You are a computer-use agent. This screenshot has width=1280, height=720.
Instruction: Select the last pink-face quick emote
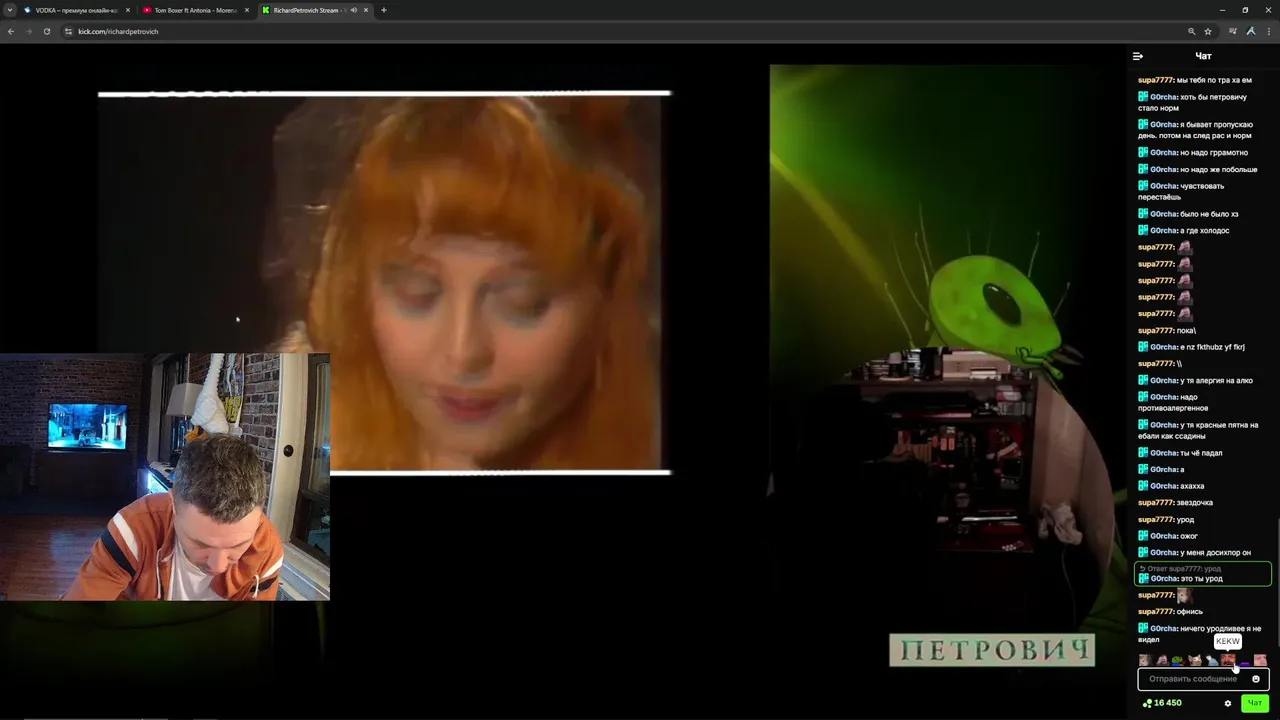coord(1260,660)
